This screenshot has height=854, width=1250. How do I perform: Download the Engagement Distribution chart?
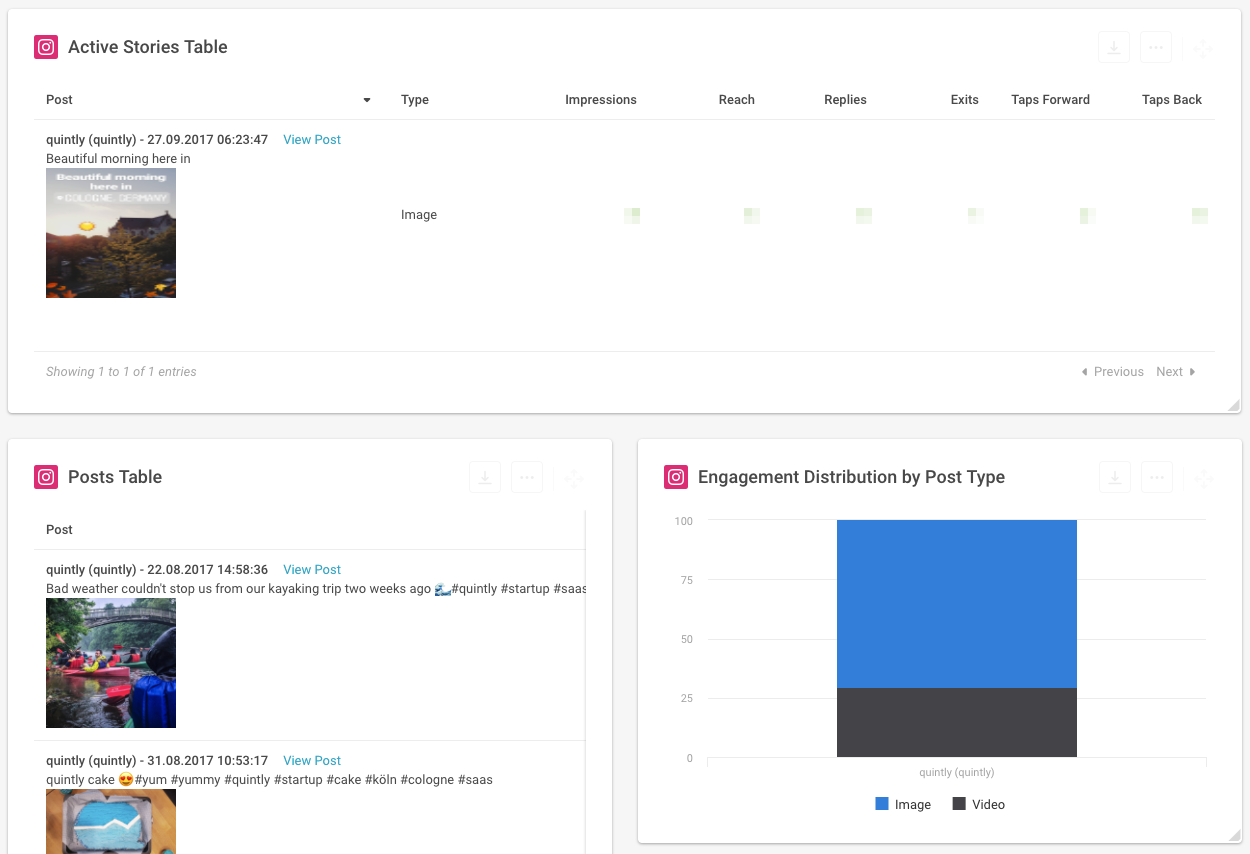pyautogui.click(x=1115, y=477)
